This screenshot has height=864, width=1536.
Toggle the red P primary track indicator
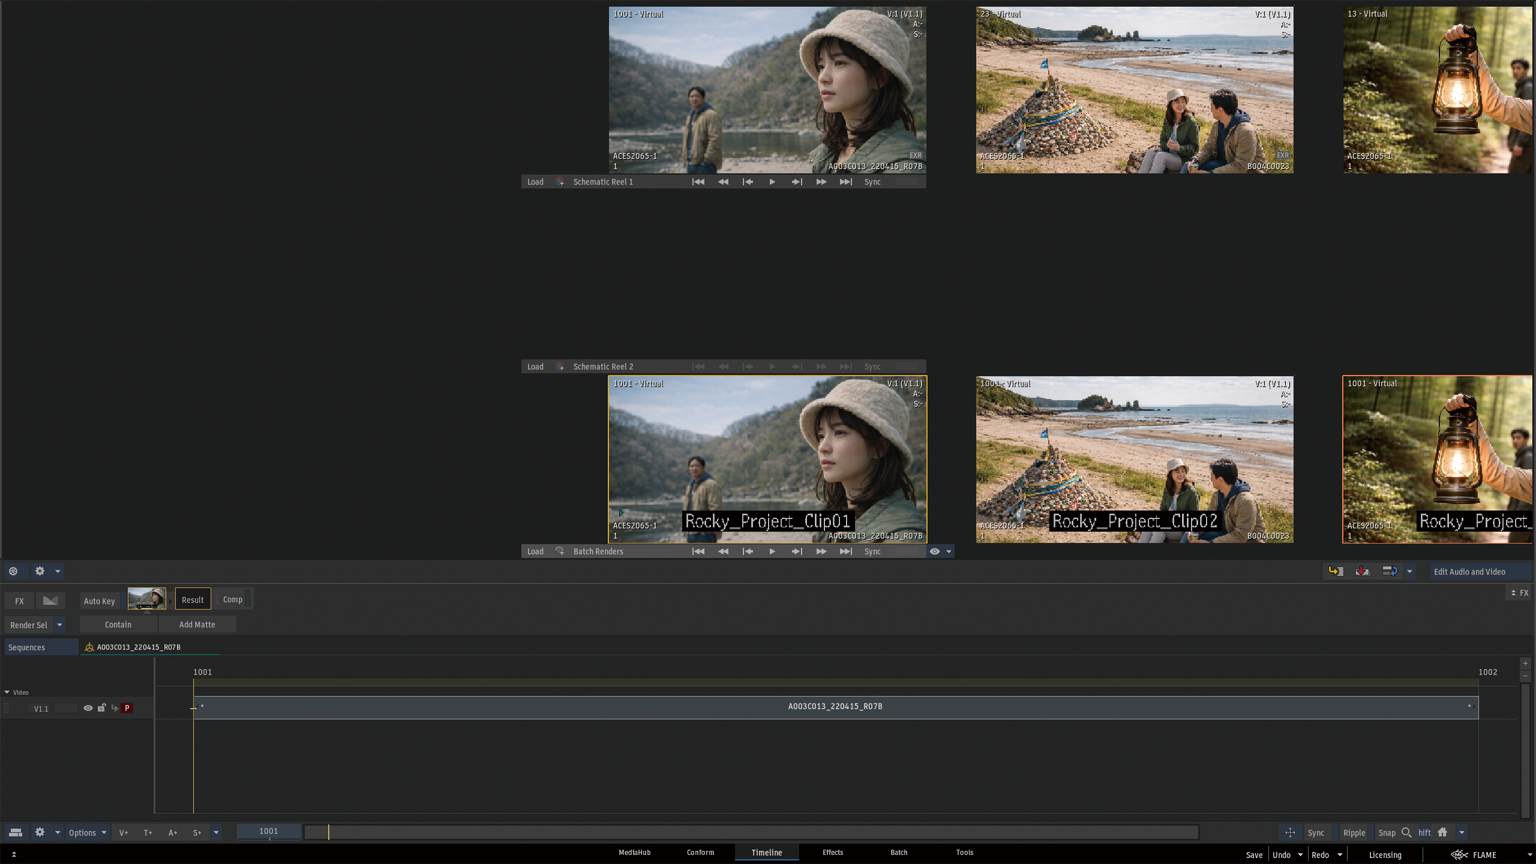point(127,708)
